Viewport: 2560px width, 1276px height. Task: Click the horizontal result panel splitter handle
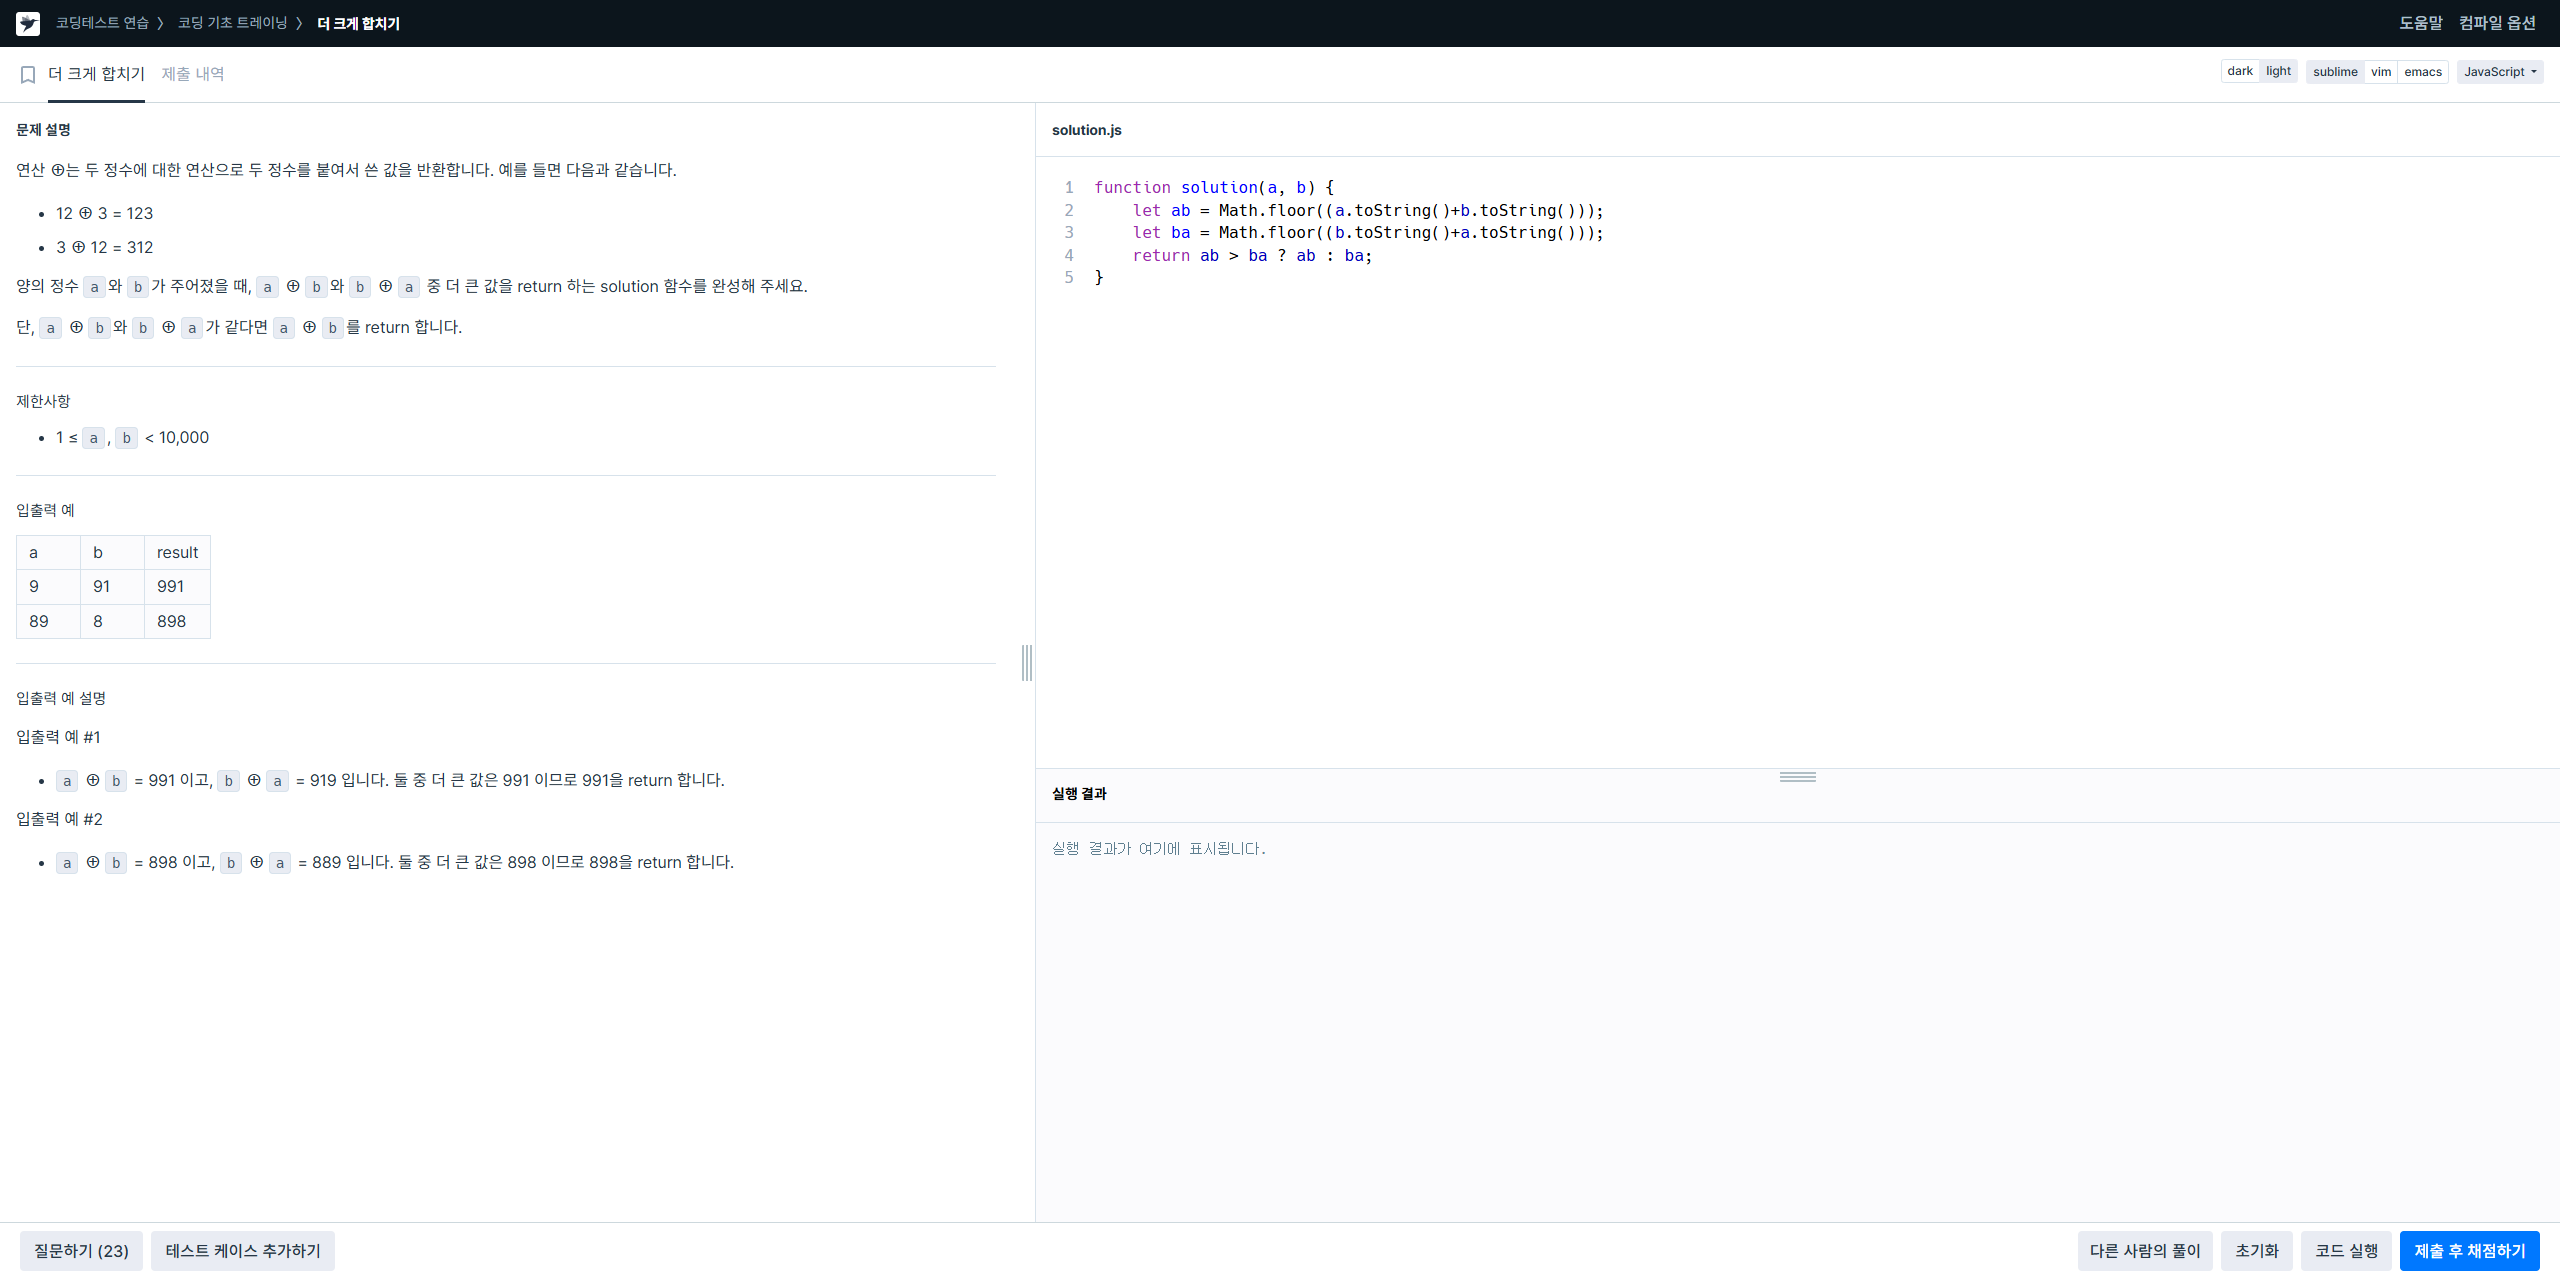tap(1797, 777)
